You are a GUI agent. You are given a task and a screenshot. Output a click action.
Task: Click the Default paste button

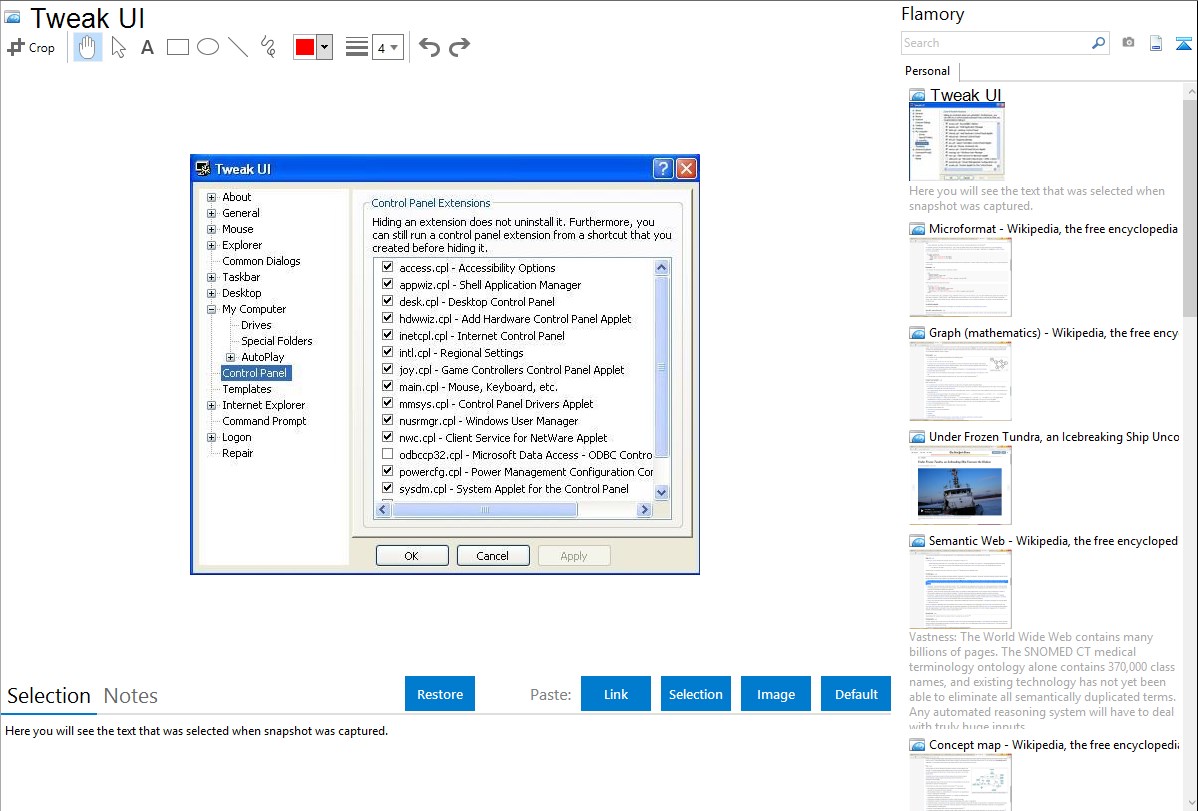pos(856,694)
